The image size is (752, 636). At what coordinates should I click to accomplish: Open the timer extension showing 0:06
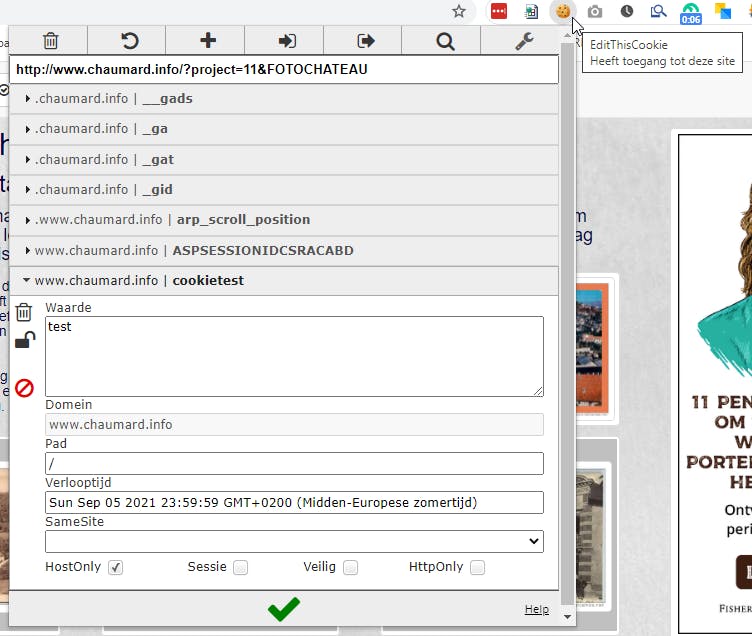(x=691, y=13)
